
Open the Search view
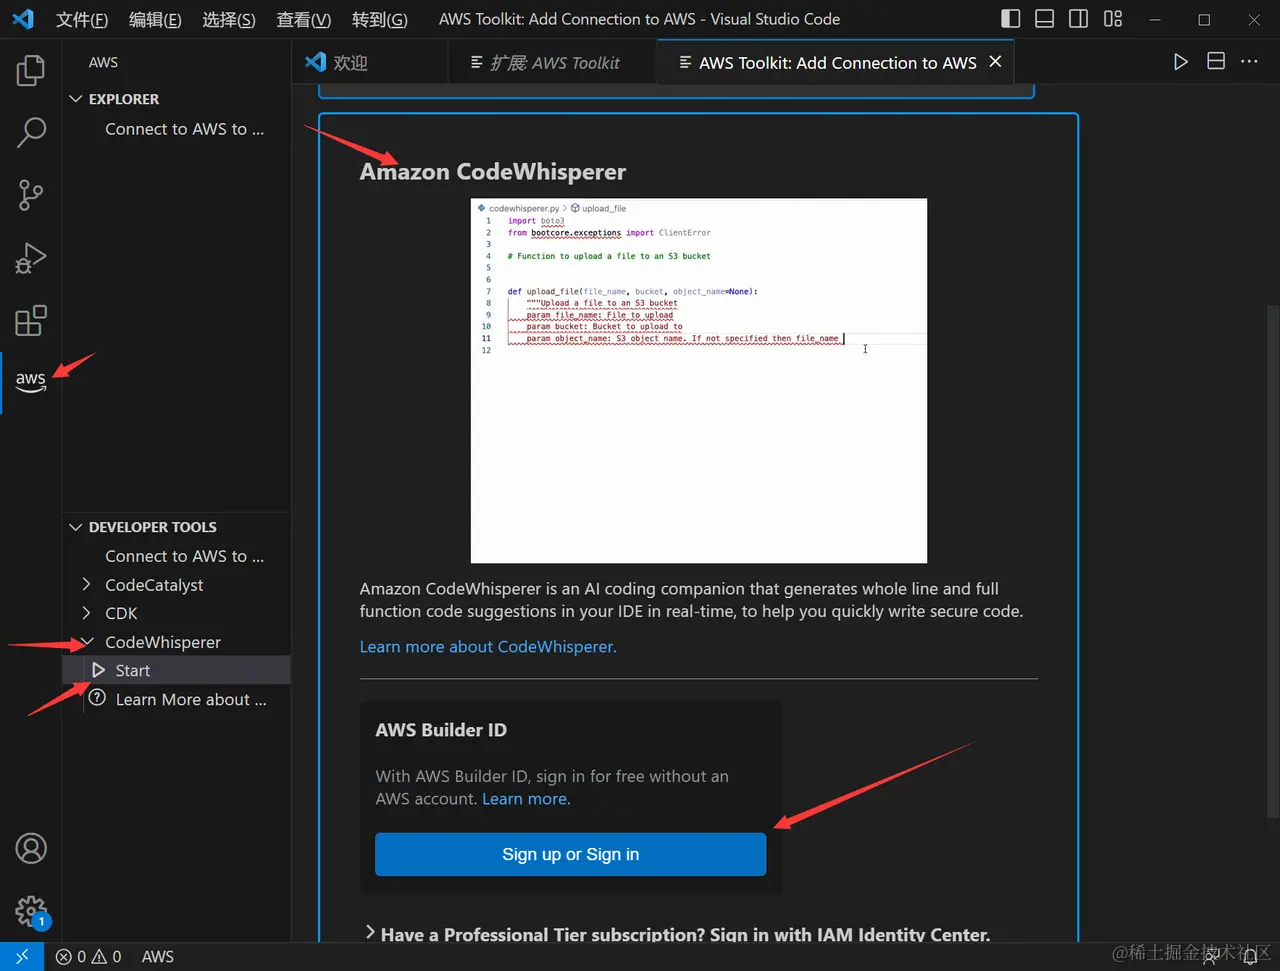tap(31, 133)
